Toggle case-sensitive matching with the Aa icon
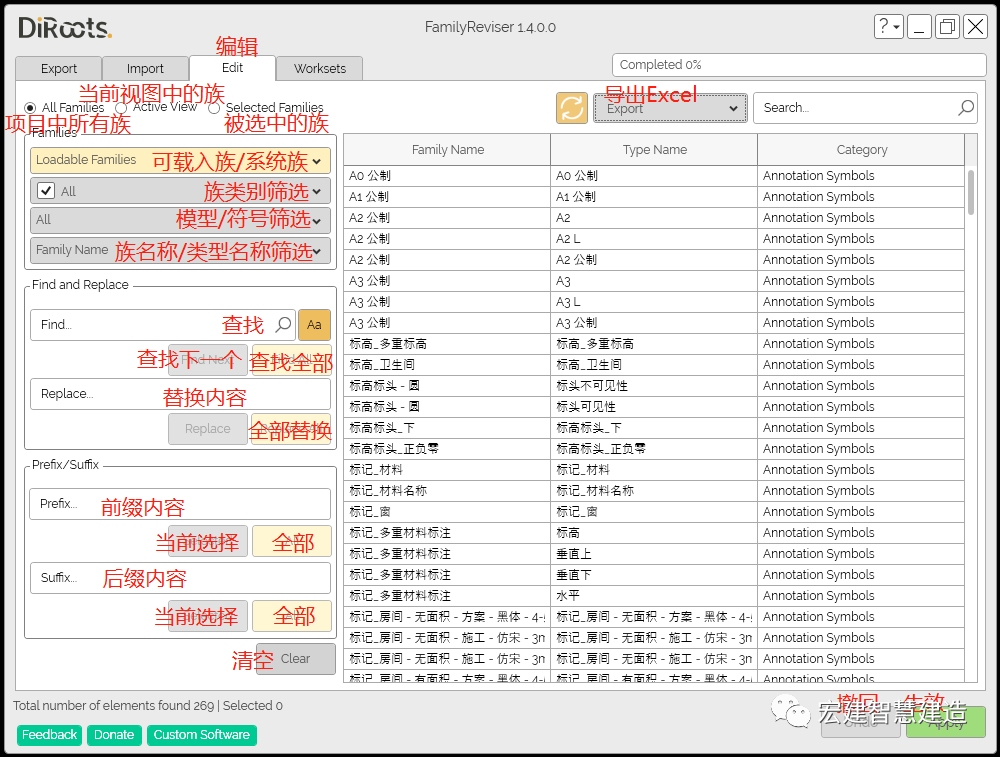1000x757 pixels. 315,324
